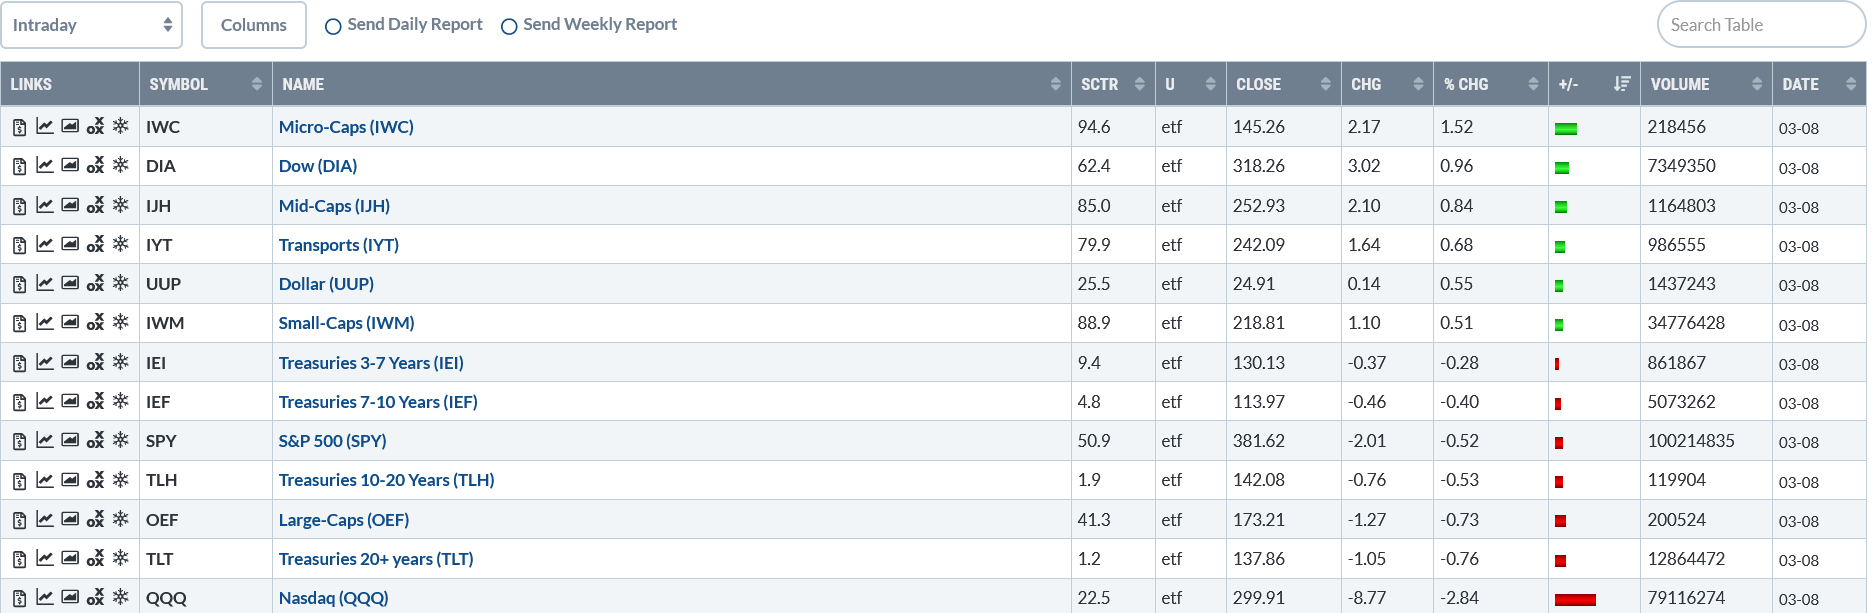Click the Columns button
The height and width of the screenshot is (613, 1873).
click(x=254, y=25)
